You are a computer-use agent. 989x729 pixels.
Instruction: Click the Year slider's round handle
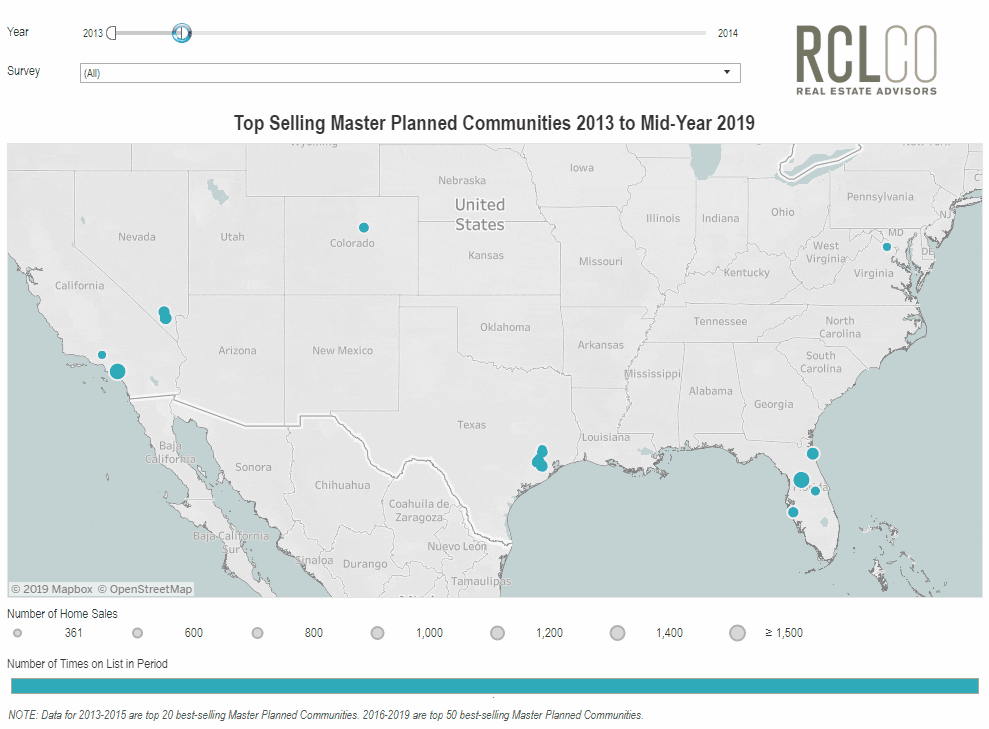coord(182,33)
